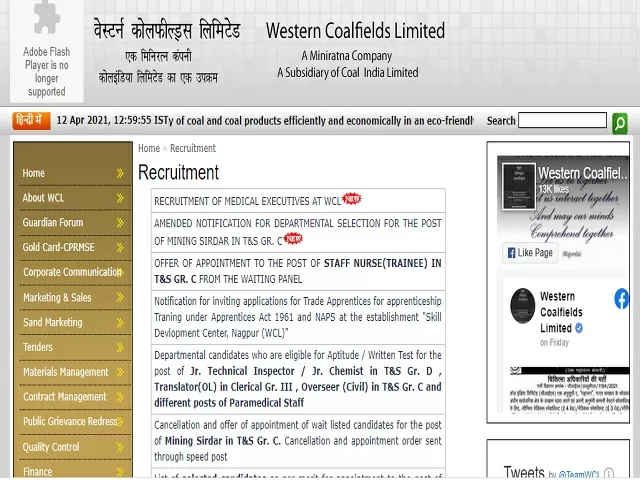The height and width of the screenshot is (480, 640).
Task: Click the Facebook post image with Hindi text
Action: 569,389
